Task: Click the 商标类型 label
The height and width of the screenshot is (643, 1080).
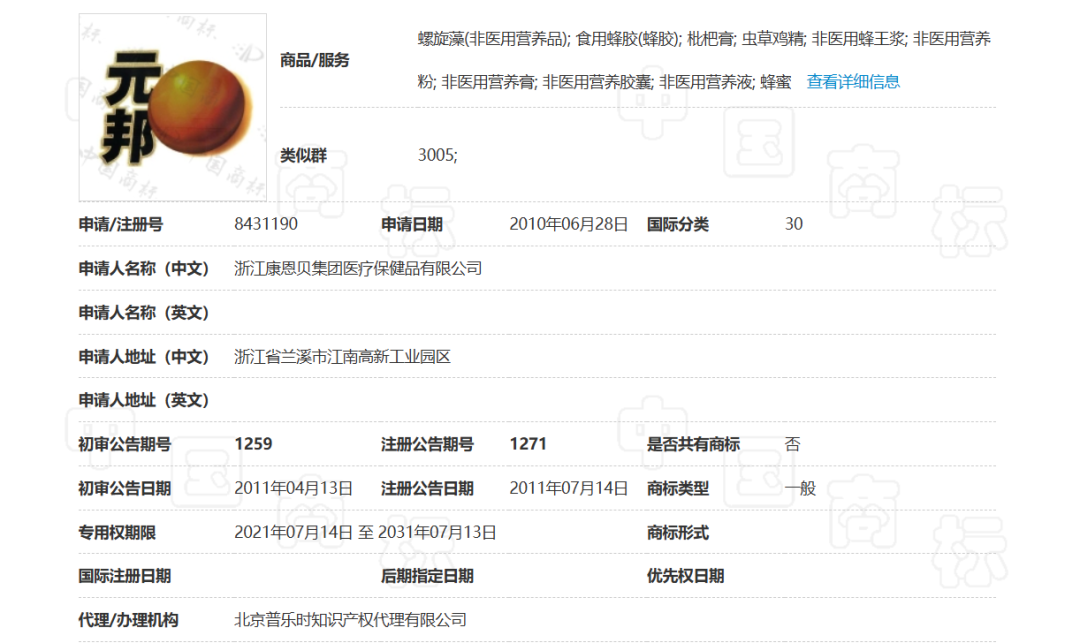Action: point(677,488)
